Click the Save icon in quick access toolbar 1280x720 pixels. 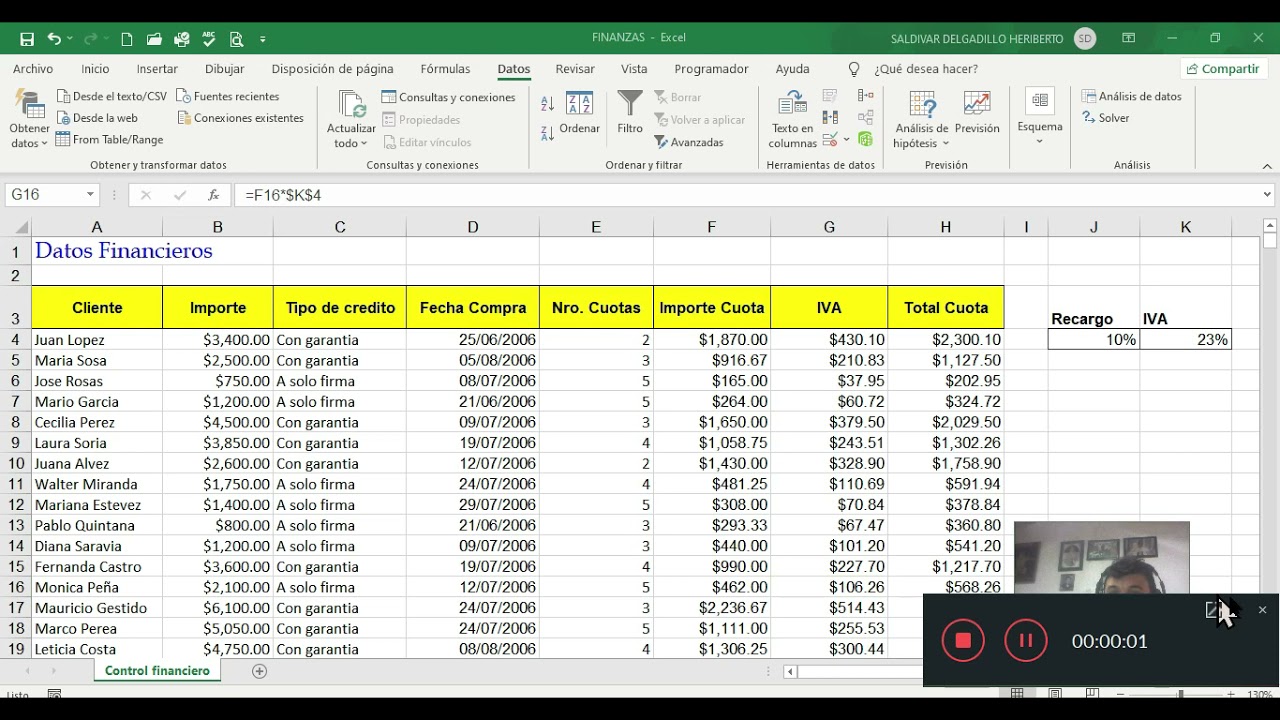click(27, 39)
